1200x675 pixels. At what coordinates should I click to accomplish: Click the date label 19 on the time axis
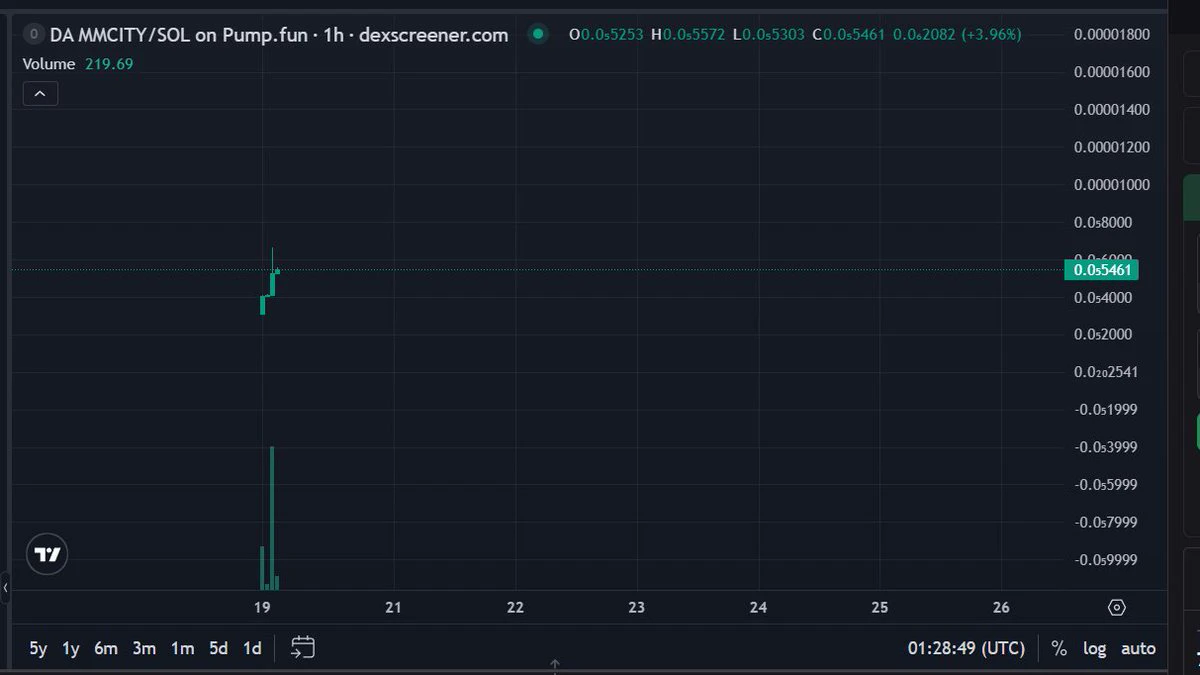pyautogui.click(x=263, y=607)
